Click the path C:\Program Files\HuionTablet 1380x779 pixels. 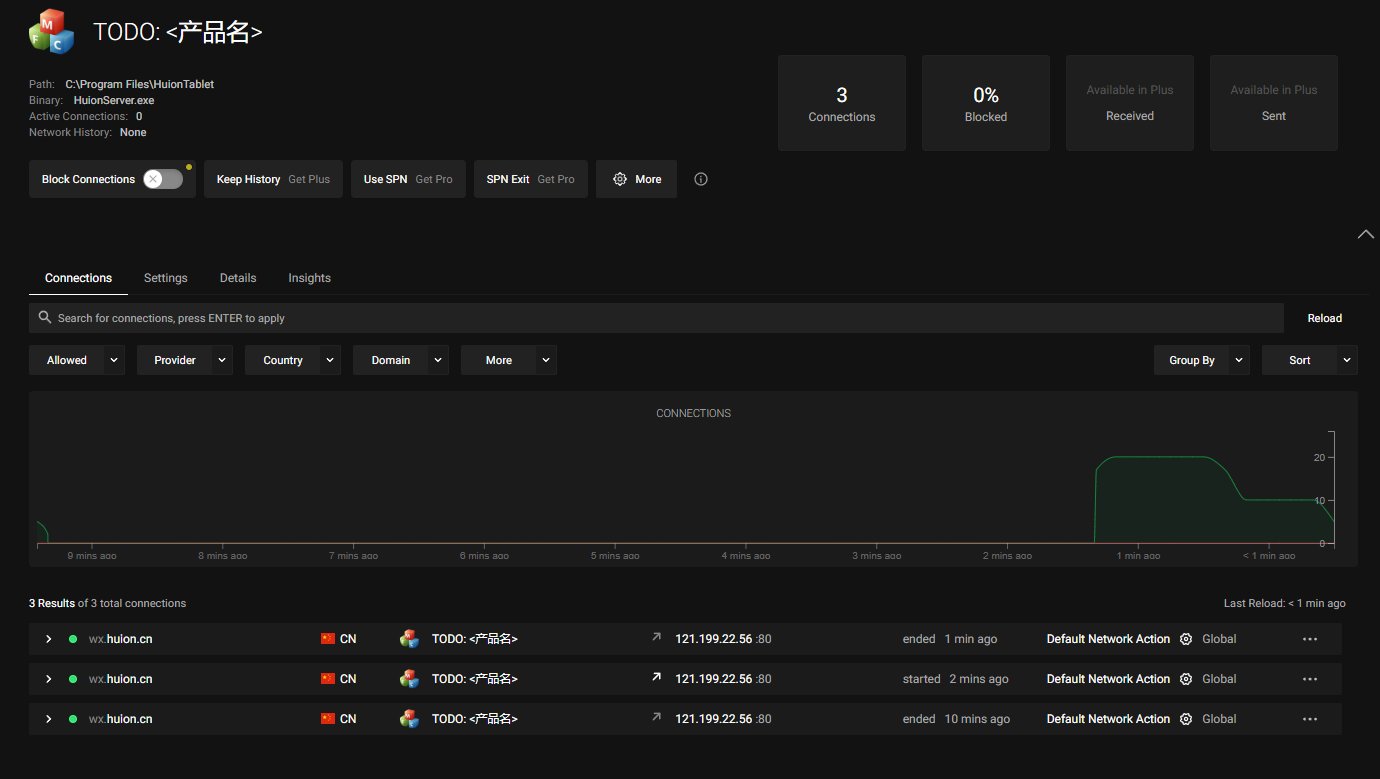coord(140,84)
